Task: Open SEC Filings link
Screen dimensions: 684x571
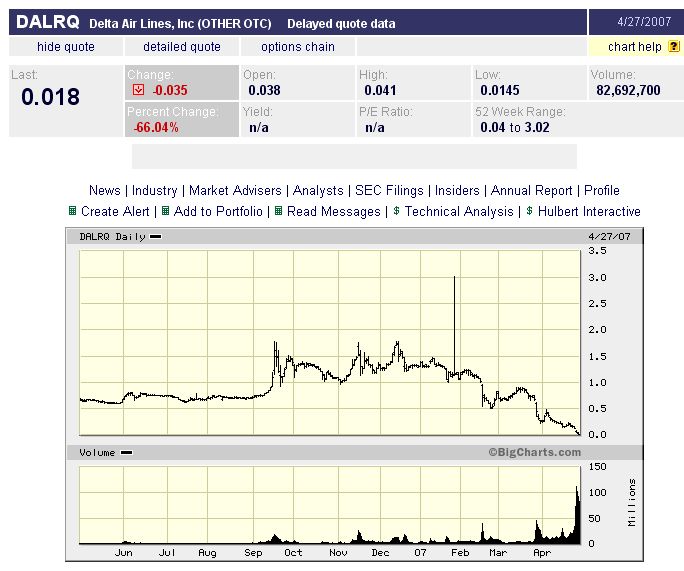Action: click(389, 191)
